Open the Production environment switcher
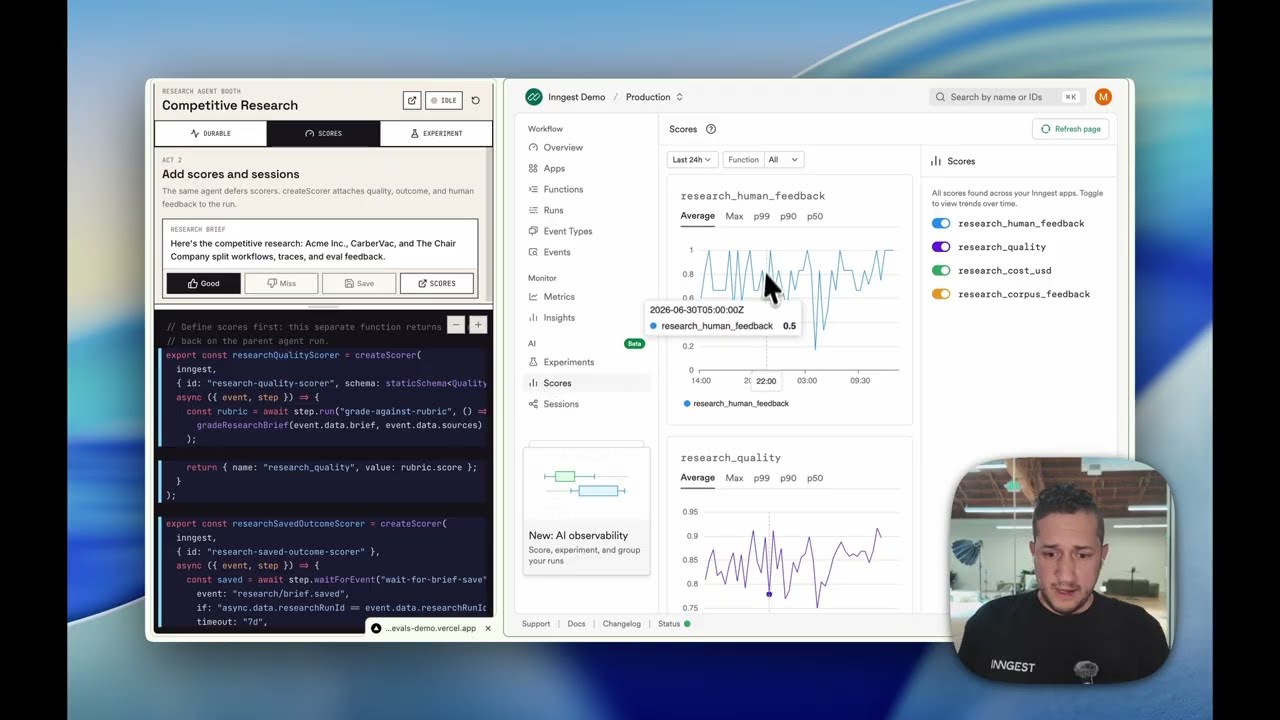 (654, 97)
